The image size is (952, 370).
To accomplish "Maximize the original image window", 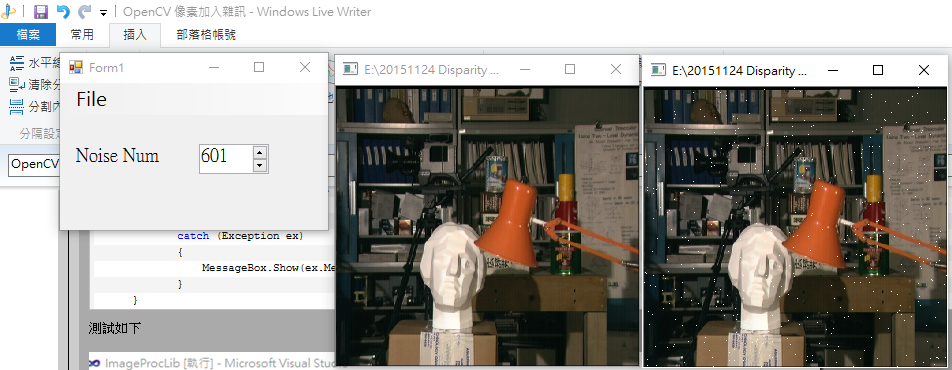I will [570, 69].
